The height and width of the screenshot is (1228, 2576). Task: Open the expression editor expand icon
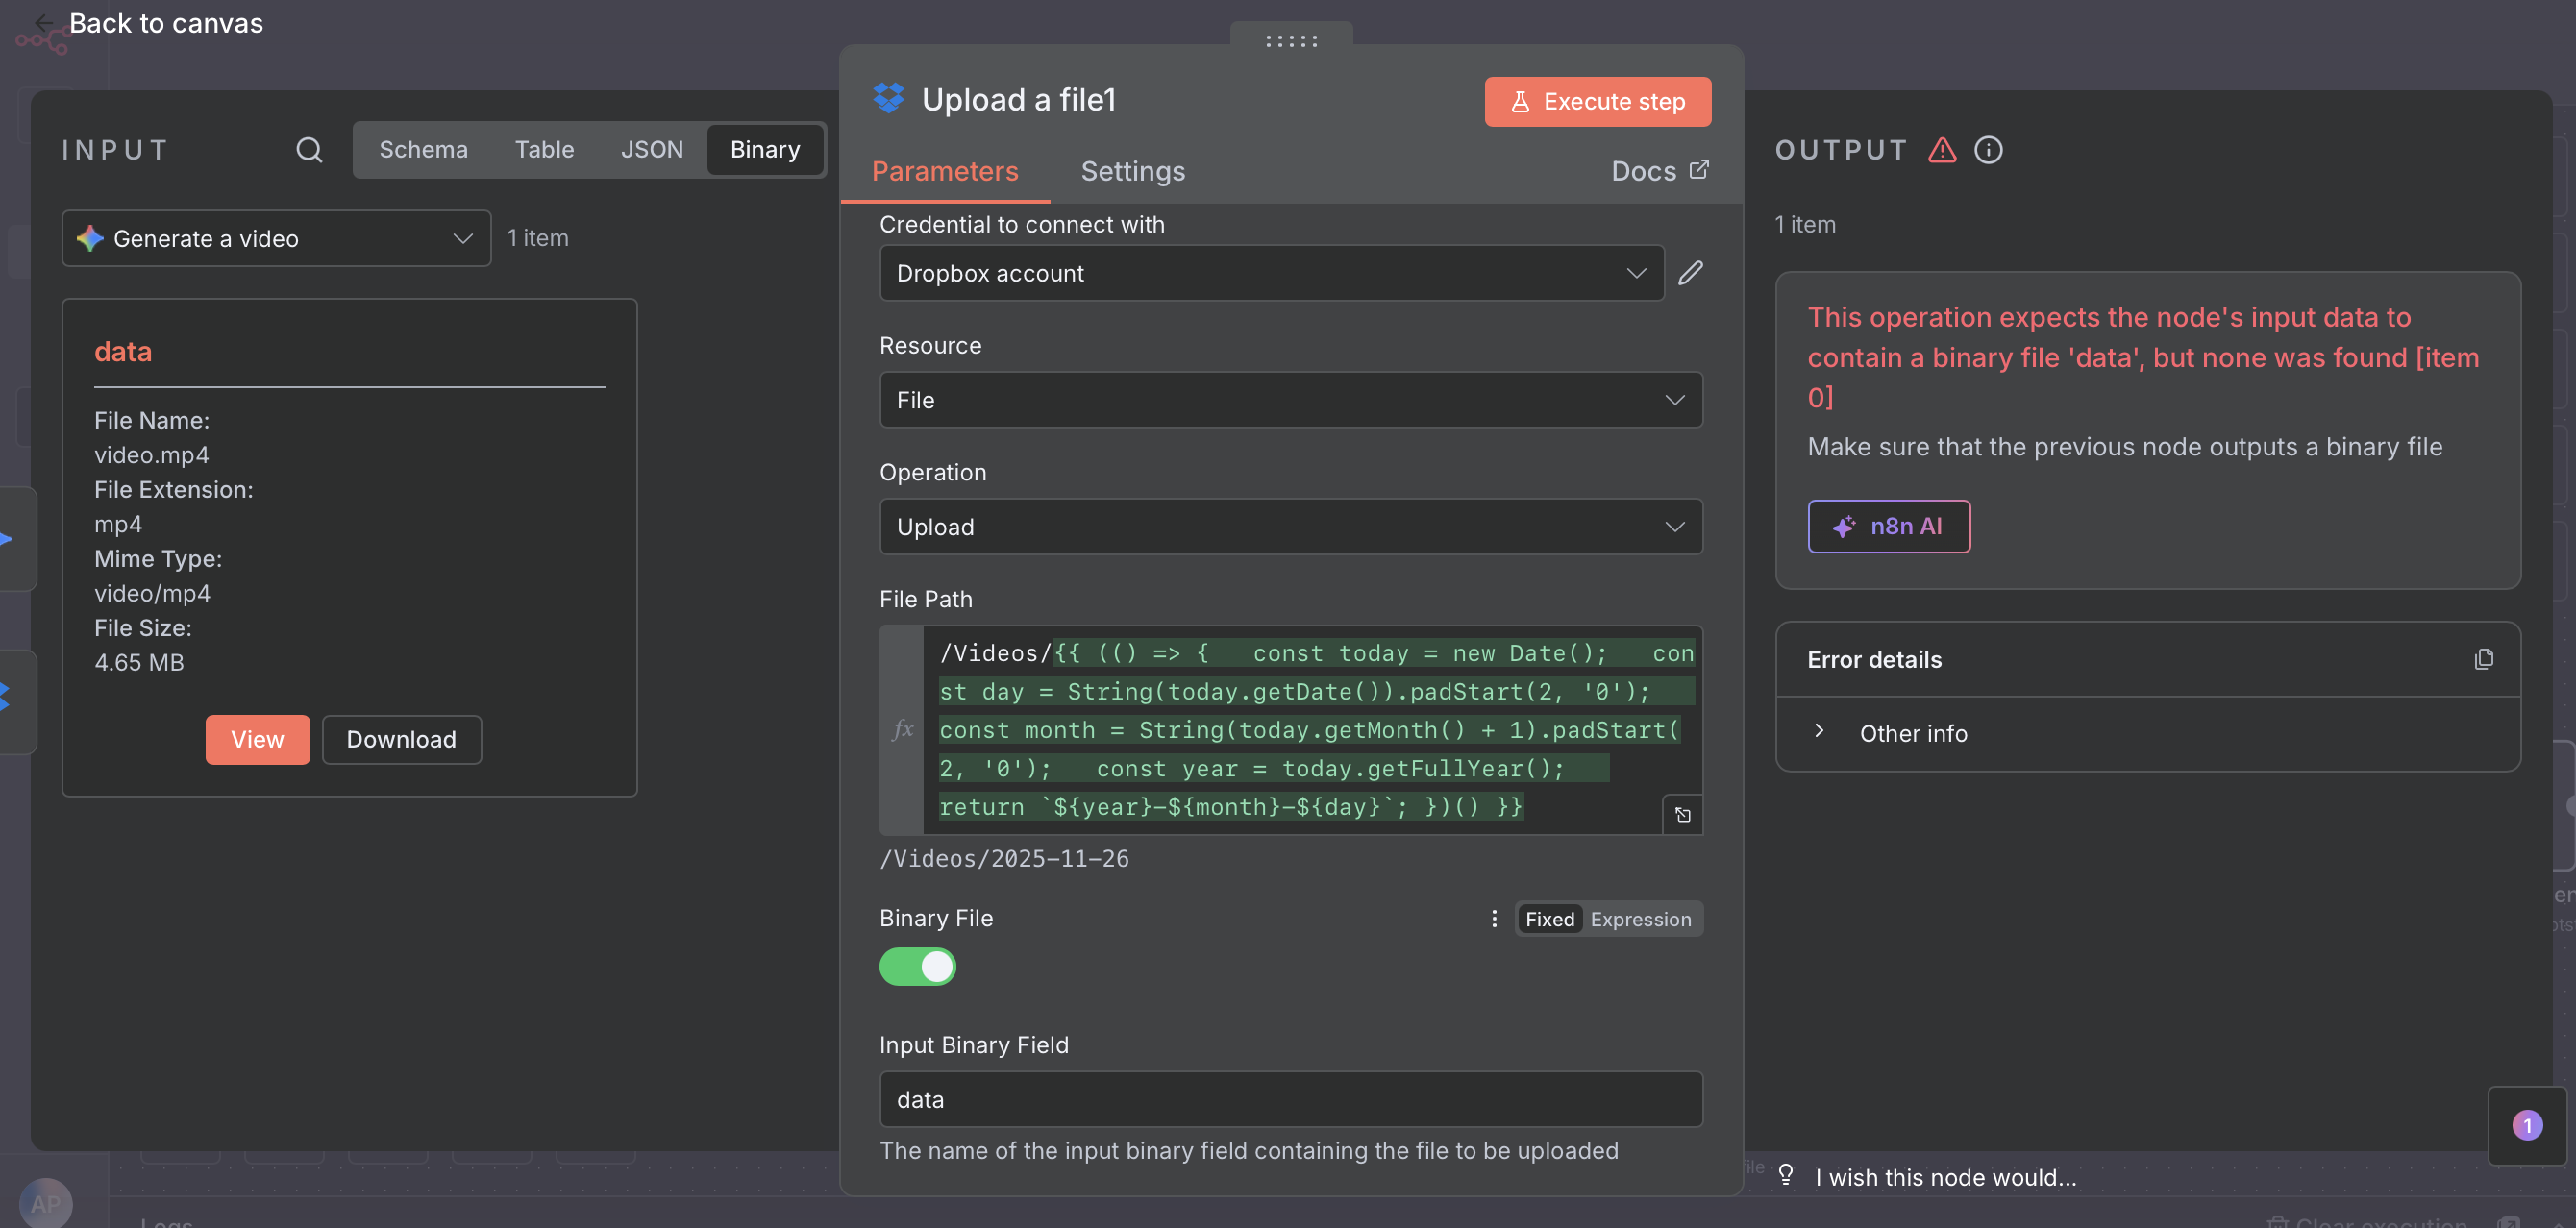[1682, 815]
